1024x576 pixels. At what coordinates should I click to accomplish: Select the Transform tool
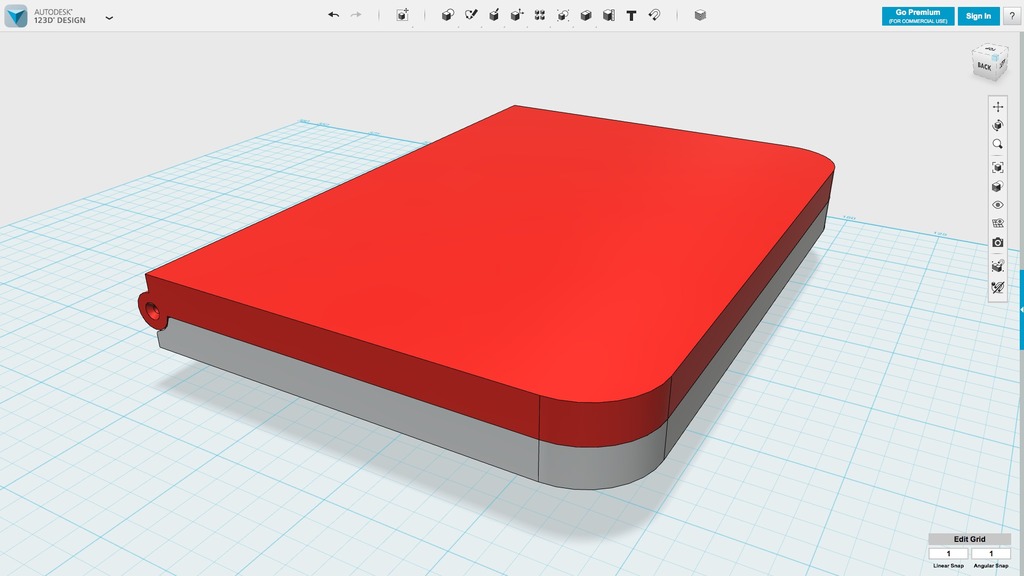tap(403, 15)
